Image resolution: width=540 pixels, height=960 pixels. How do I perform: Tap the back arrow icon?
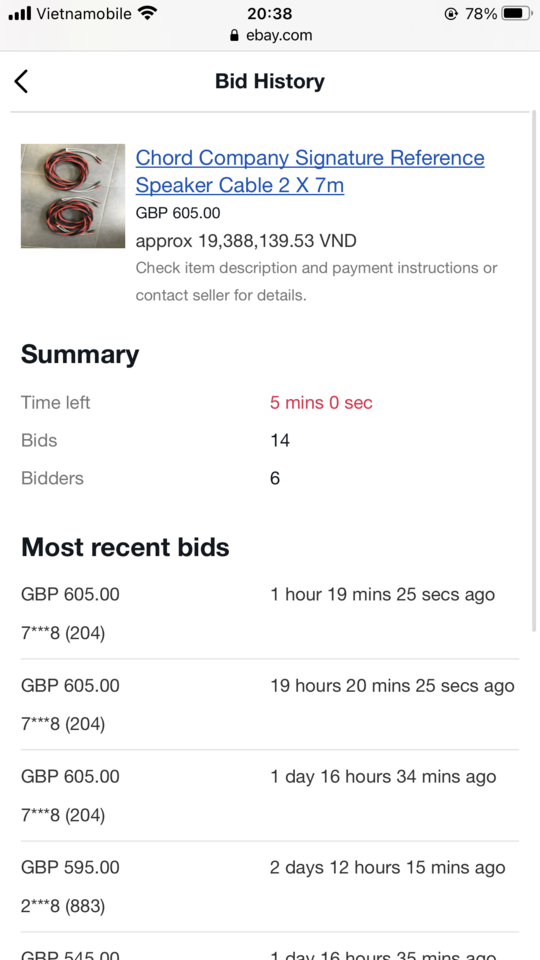pyautogui.click(x=21, y=81)
